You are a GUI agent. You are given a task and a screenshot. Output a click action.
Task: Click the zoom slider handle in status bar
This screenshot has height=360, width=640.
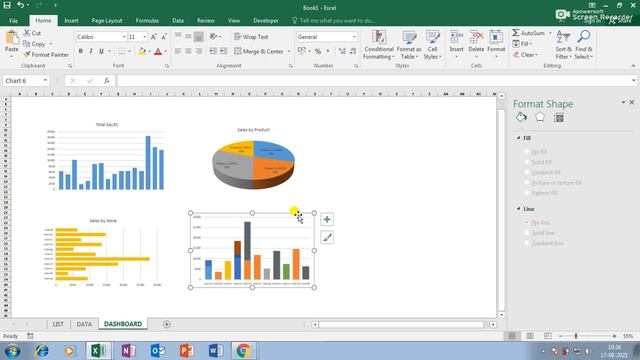[576, 336]
